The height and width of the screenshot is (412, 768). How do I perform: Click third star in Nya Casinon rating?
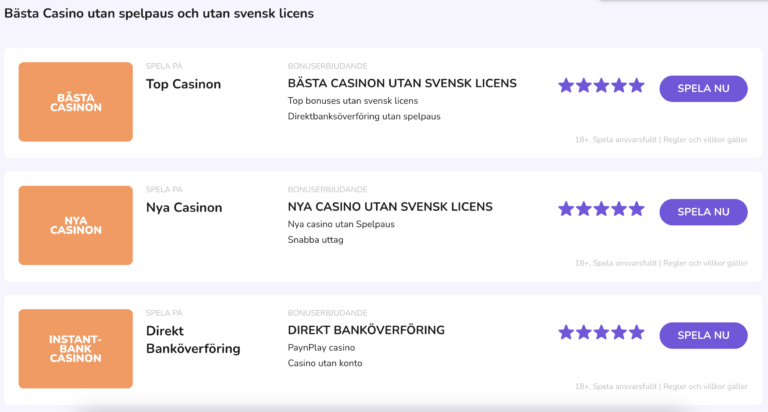[601, 209]
